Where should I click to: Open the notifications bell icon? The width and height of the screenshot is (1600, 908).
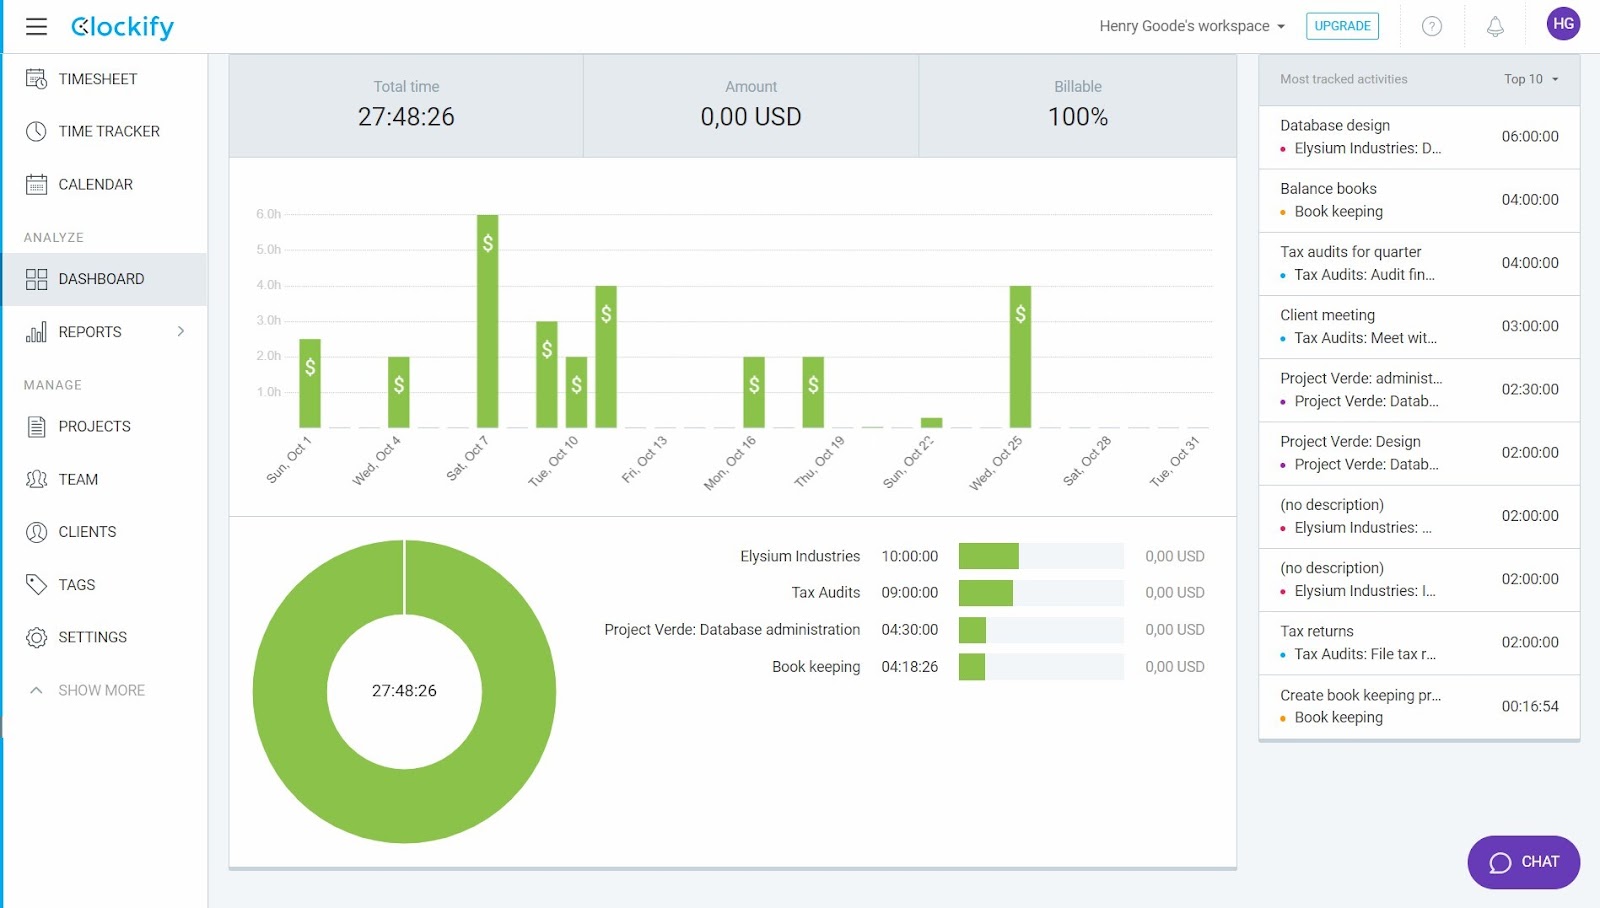[1495, 27]
